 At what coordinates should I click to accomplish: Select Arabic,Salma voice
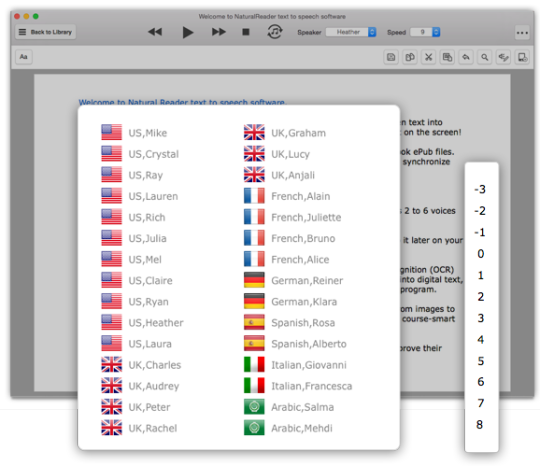tap(289, 407)
